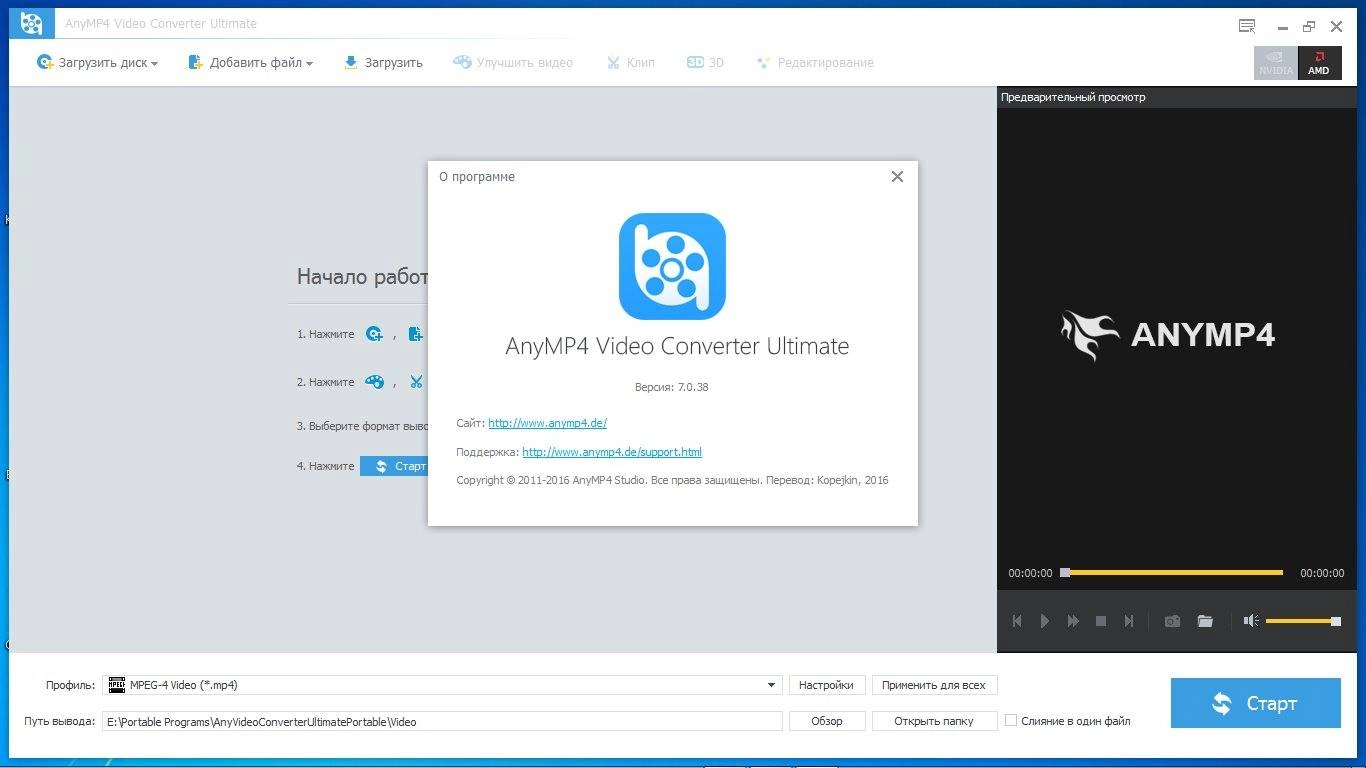Toggle AMD acceleration badge

coord(1319,63)
